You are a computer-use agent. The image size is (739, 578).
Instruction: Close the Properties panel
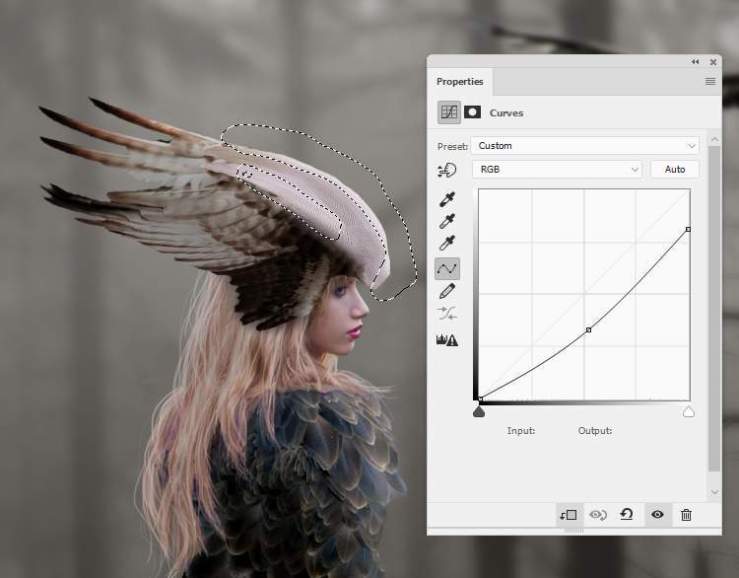point(713,62)
